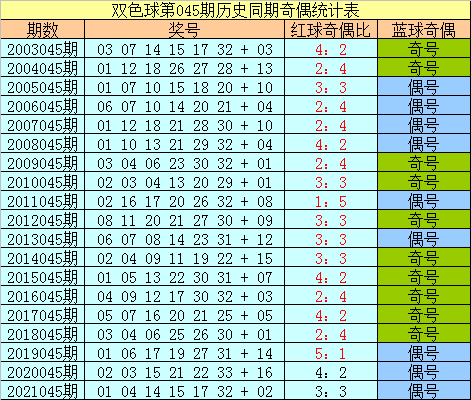Click numbers 01 07 10 15 18 20 + 10
Screen dimensions: 471x400
tap(185, 87)
